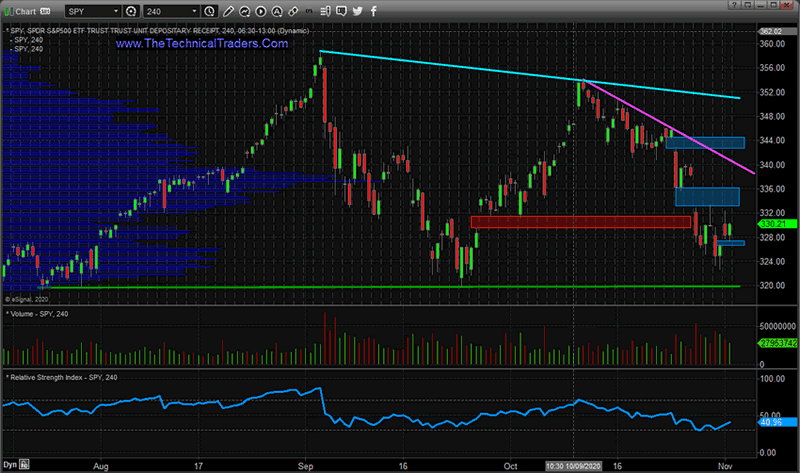Click the badge icon beside Chart label
This screenshot has width=800, height=473.
point(45,11)
